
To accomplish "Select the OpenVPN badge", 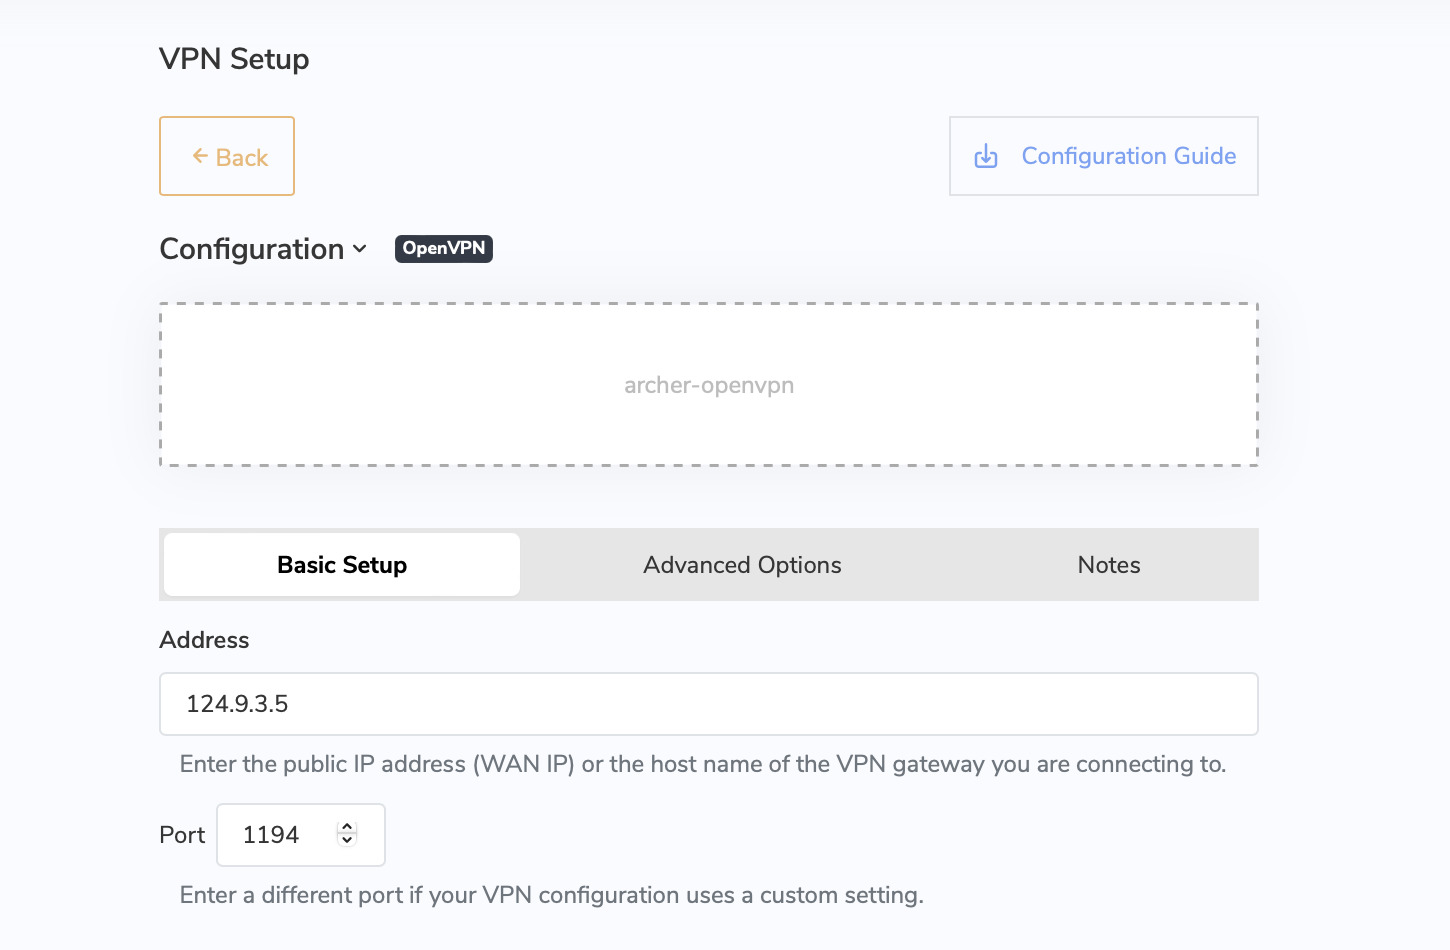I will 443,248.
